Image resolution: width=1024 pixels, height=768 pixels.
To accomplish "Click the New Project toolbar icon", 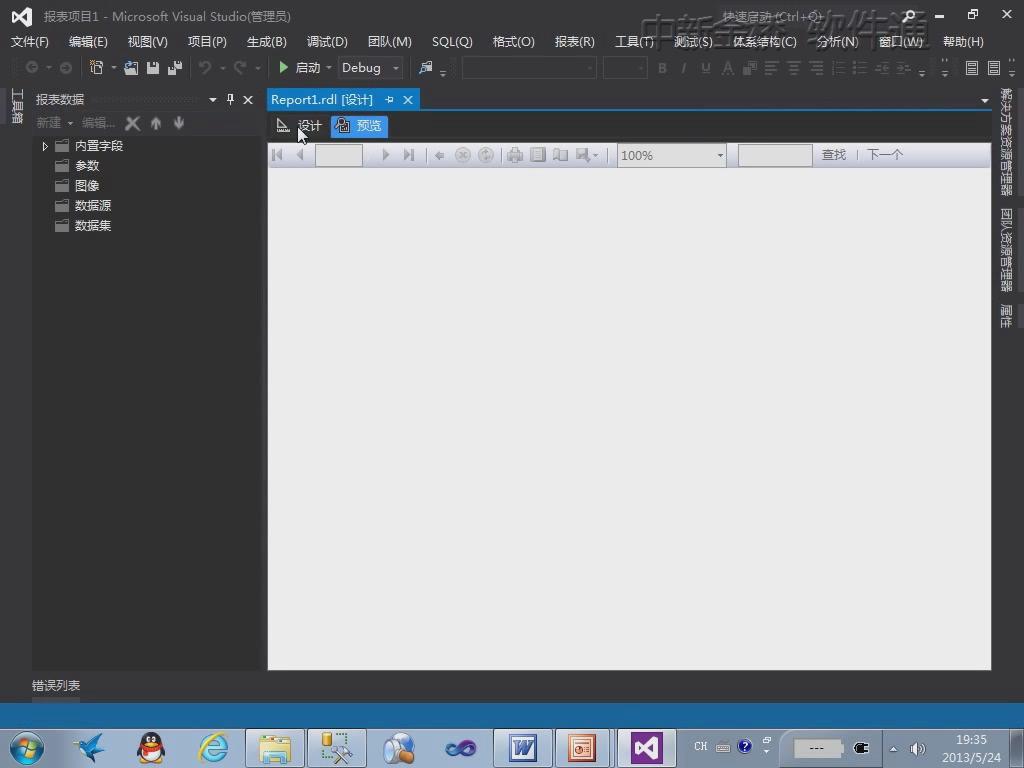I will (96, 67).
